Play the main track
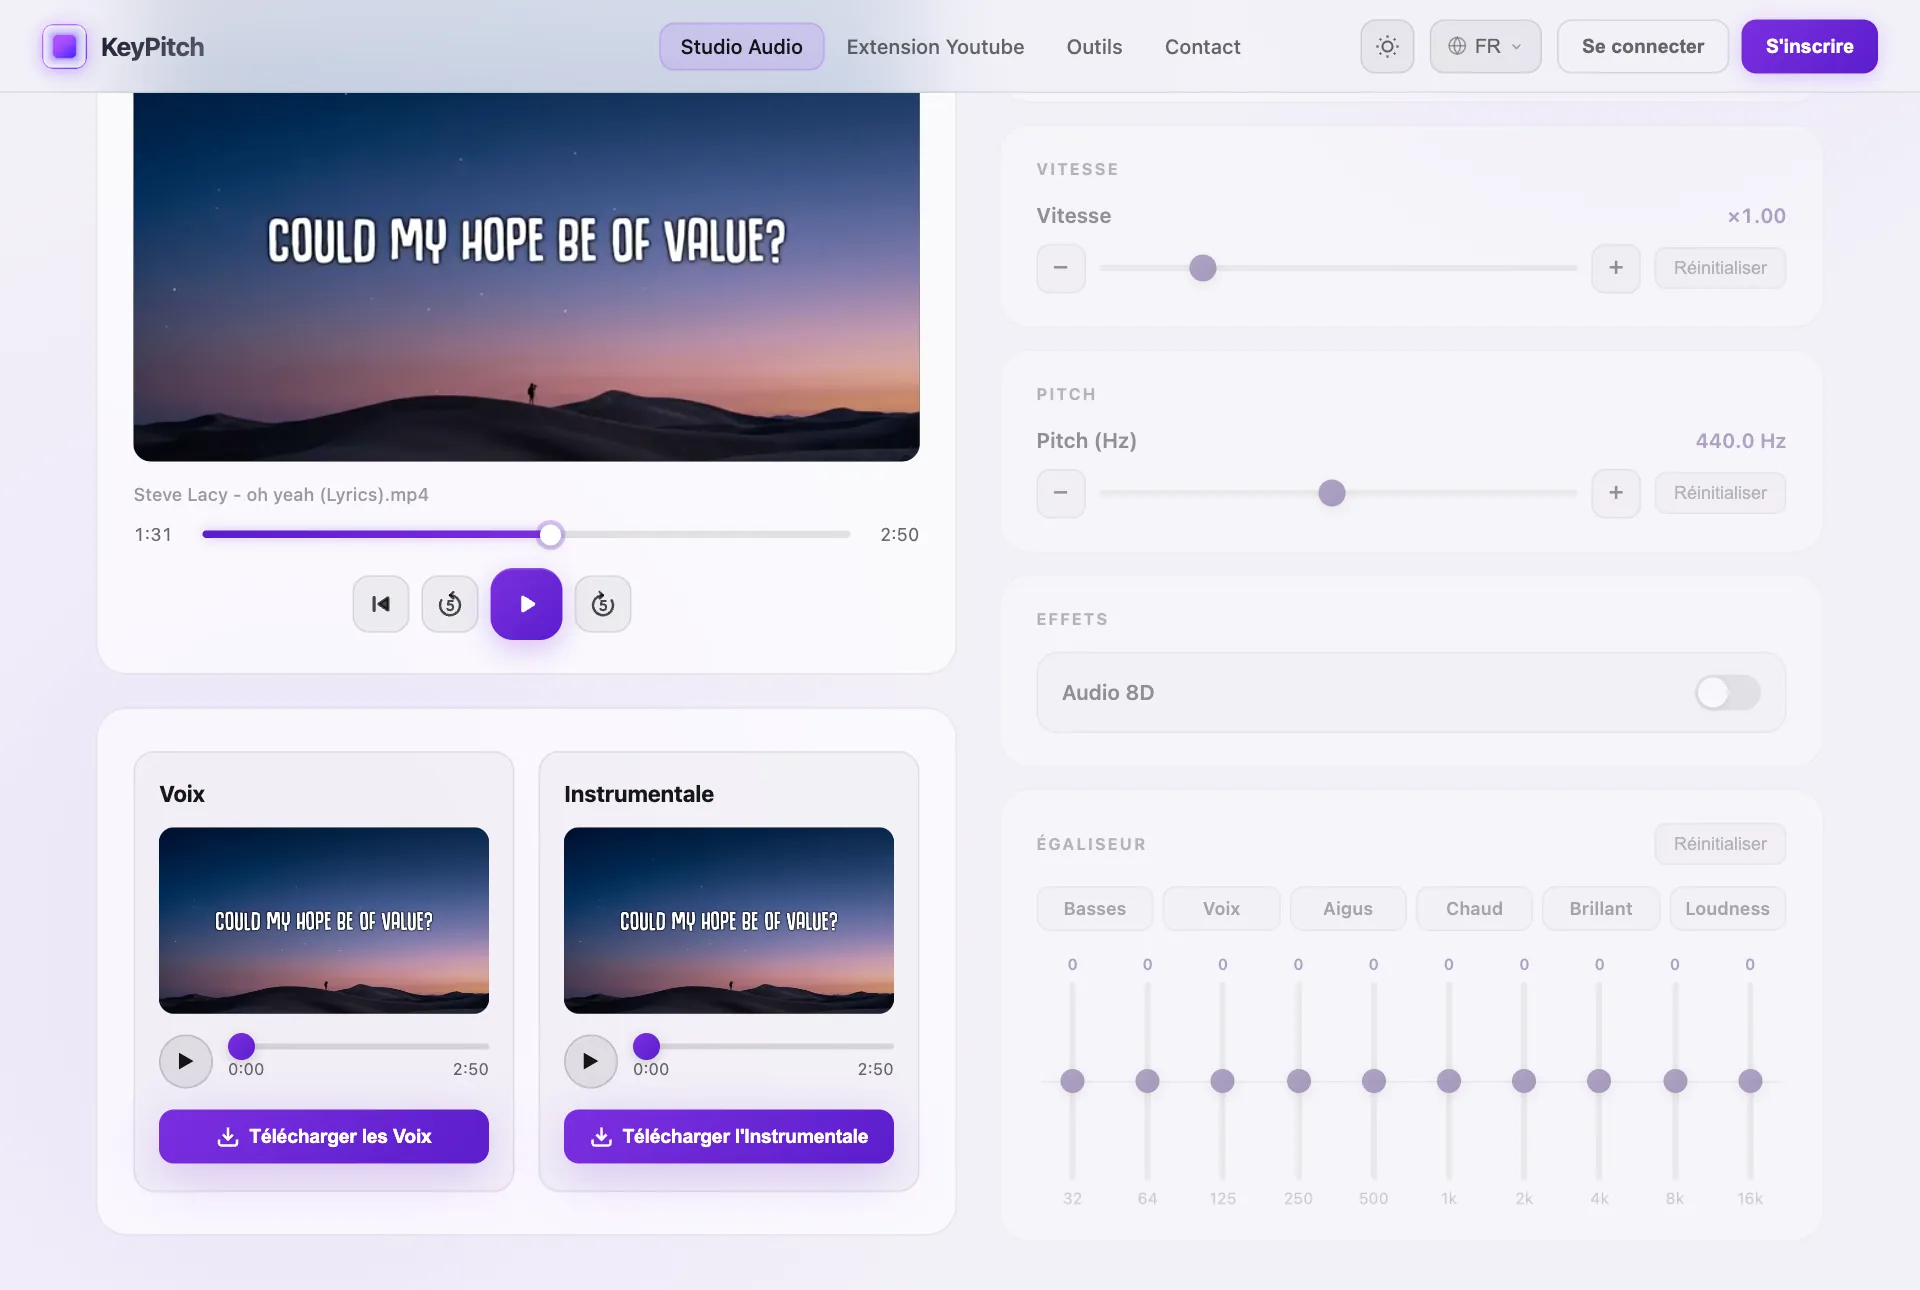1920x1290 pixels. pos(526,604)
